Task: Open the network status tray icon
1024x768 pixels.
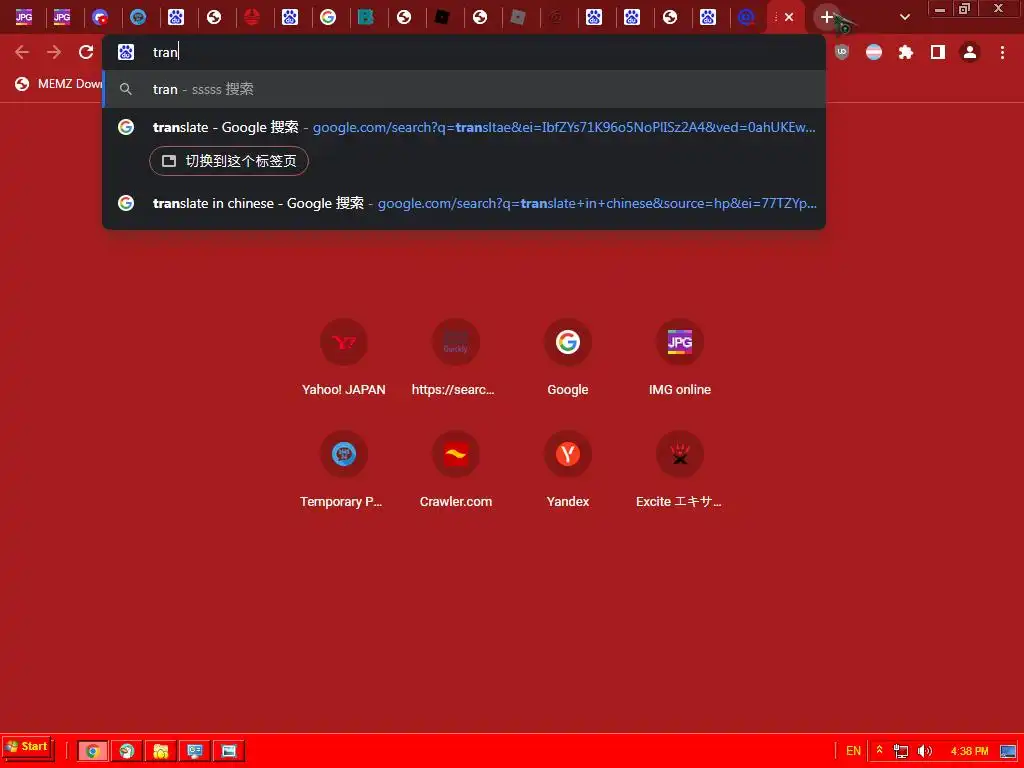Action: (x=901, y=751)
